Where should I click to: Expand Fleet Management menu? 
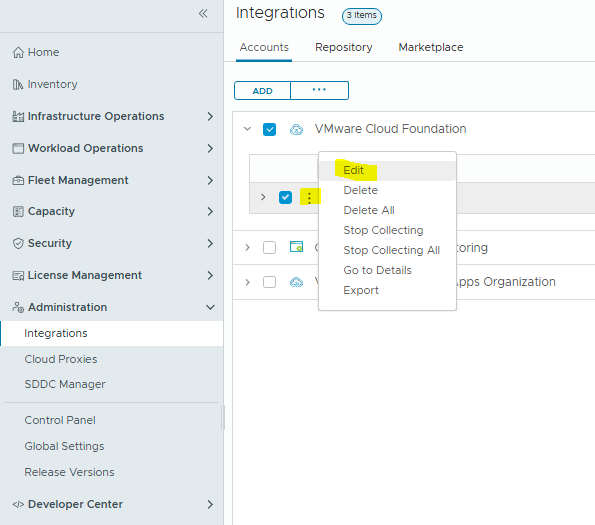point(210,181)
